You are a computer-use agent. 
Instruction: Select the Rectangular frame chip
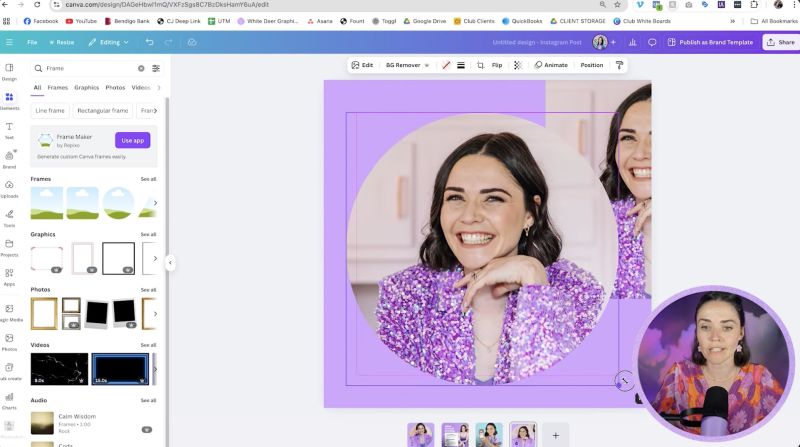click(103, 111)
